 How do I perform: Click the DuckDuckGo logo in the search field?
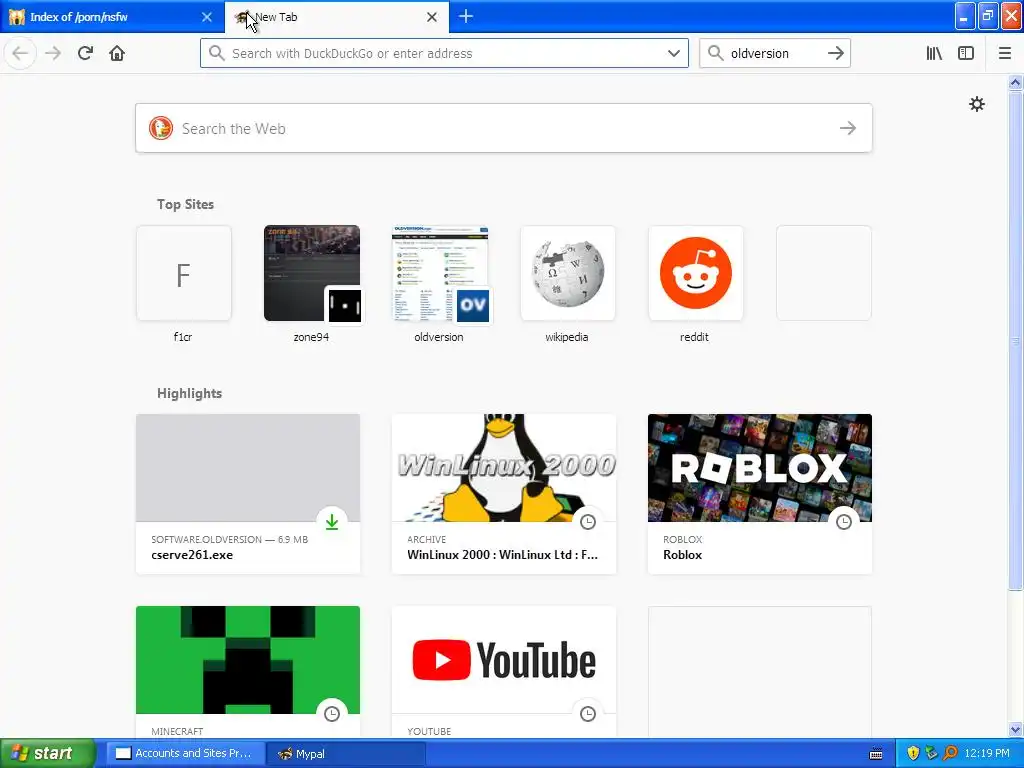[161, 128]
